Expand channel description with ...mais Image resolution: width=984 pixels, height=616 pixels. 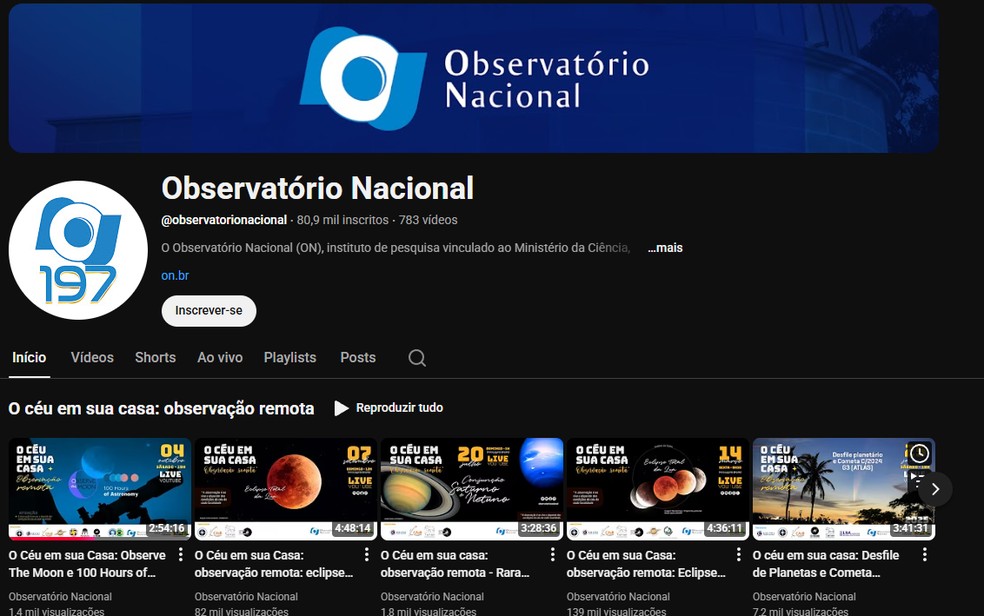point(665,248)
